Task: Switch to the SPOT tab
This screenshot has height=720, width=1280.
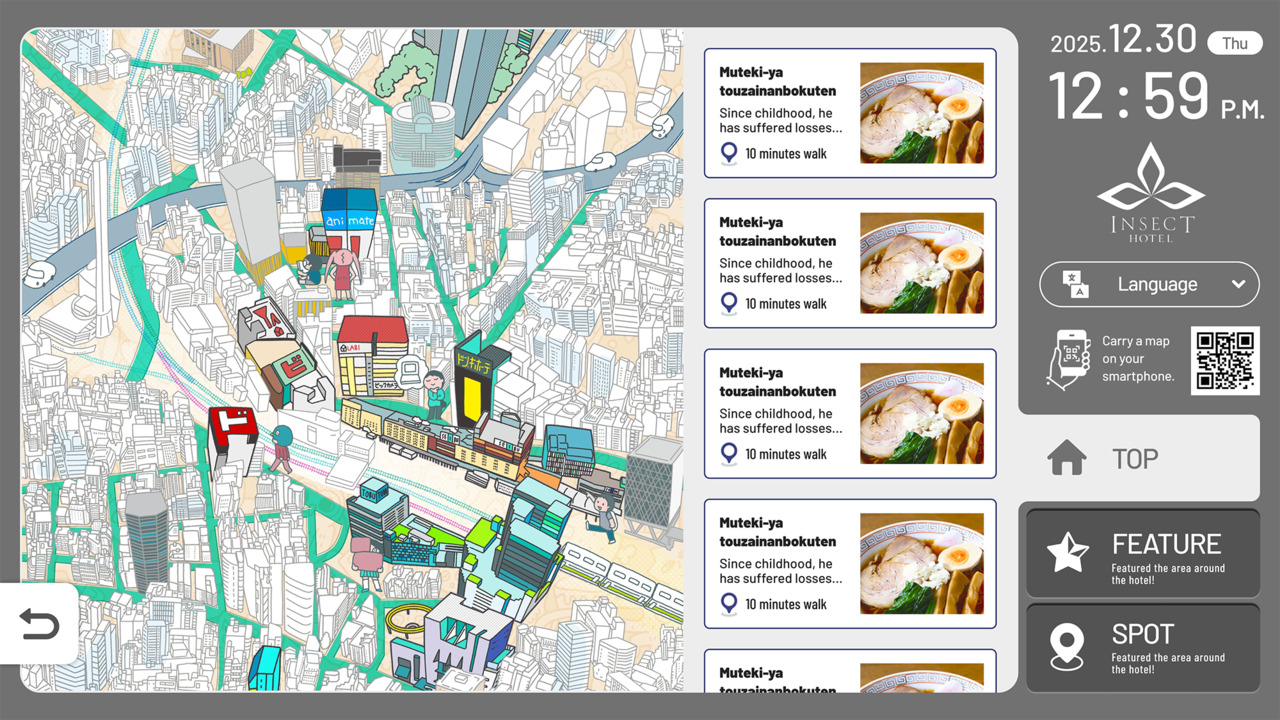Action: (1143, 647)
